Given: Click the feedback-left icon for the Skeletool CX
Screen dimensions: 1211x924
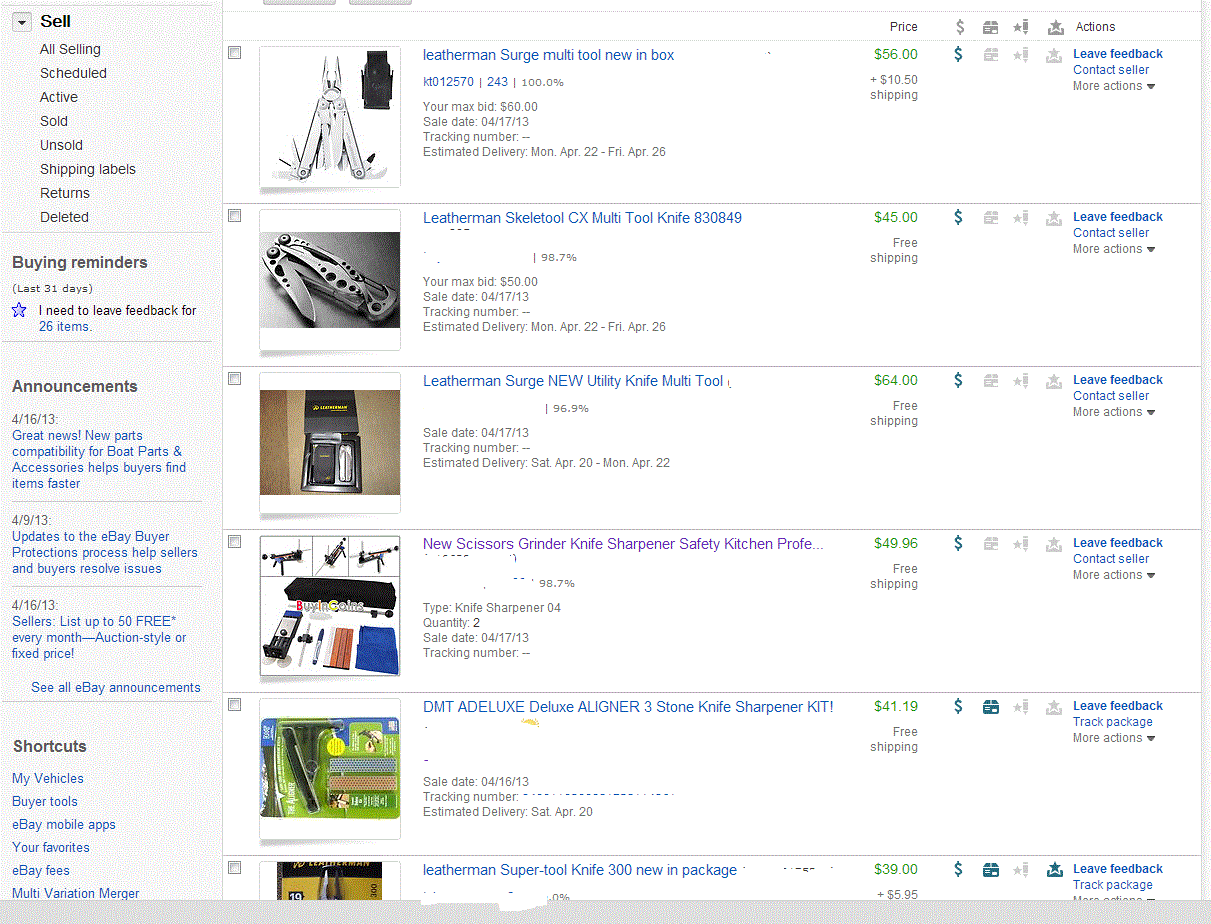Looking at the screenshot, I should (1020, 217).
